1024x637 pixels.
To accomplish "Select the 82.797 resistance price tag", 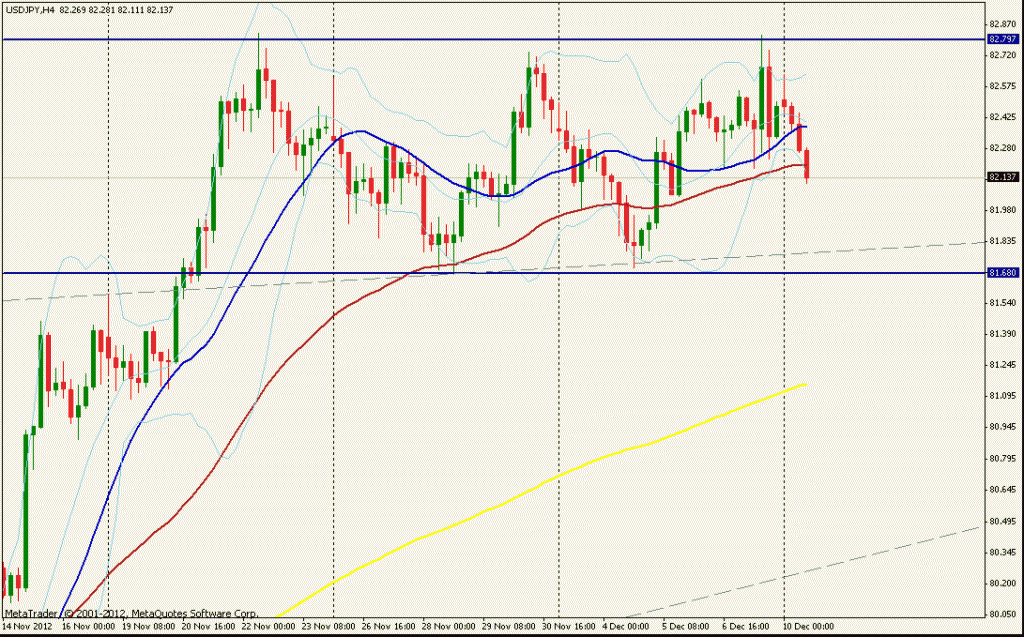I will [x=1001, y=39].
